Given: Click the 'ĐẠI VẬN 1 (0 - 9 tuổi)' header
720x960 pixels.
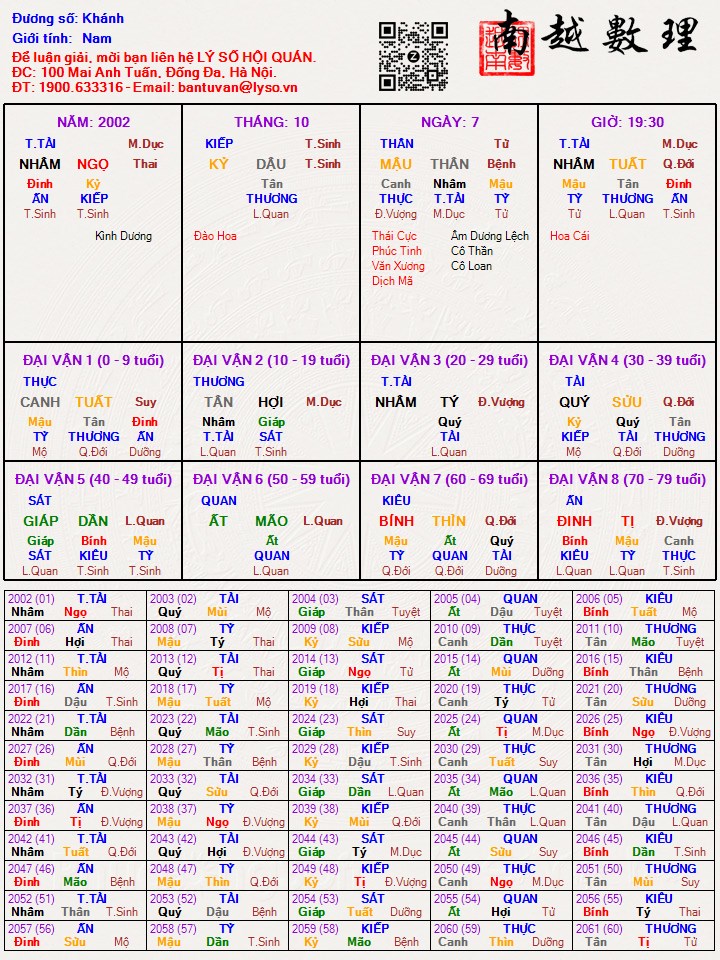Looking at the screenshot, I should click(94, 360).
